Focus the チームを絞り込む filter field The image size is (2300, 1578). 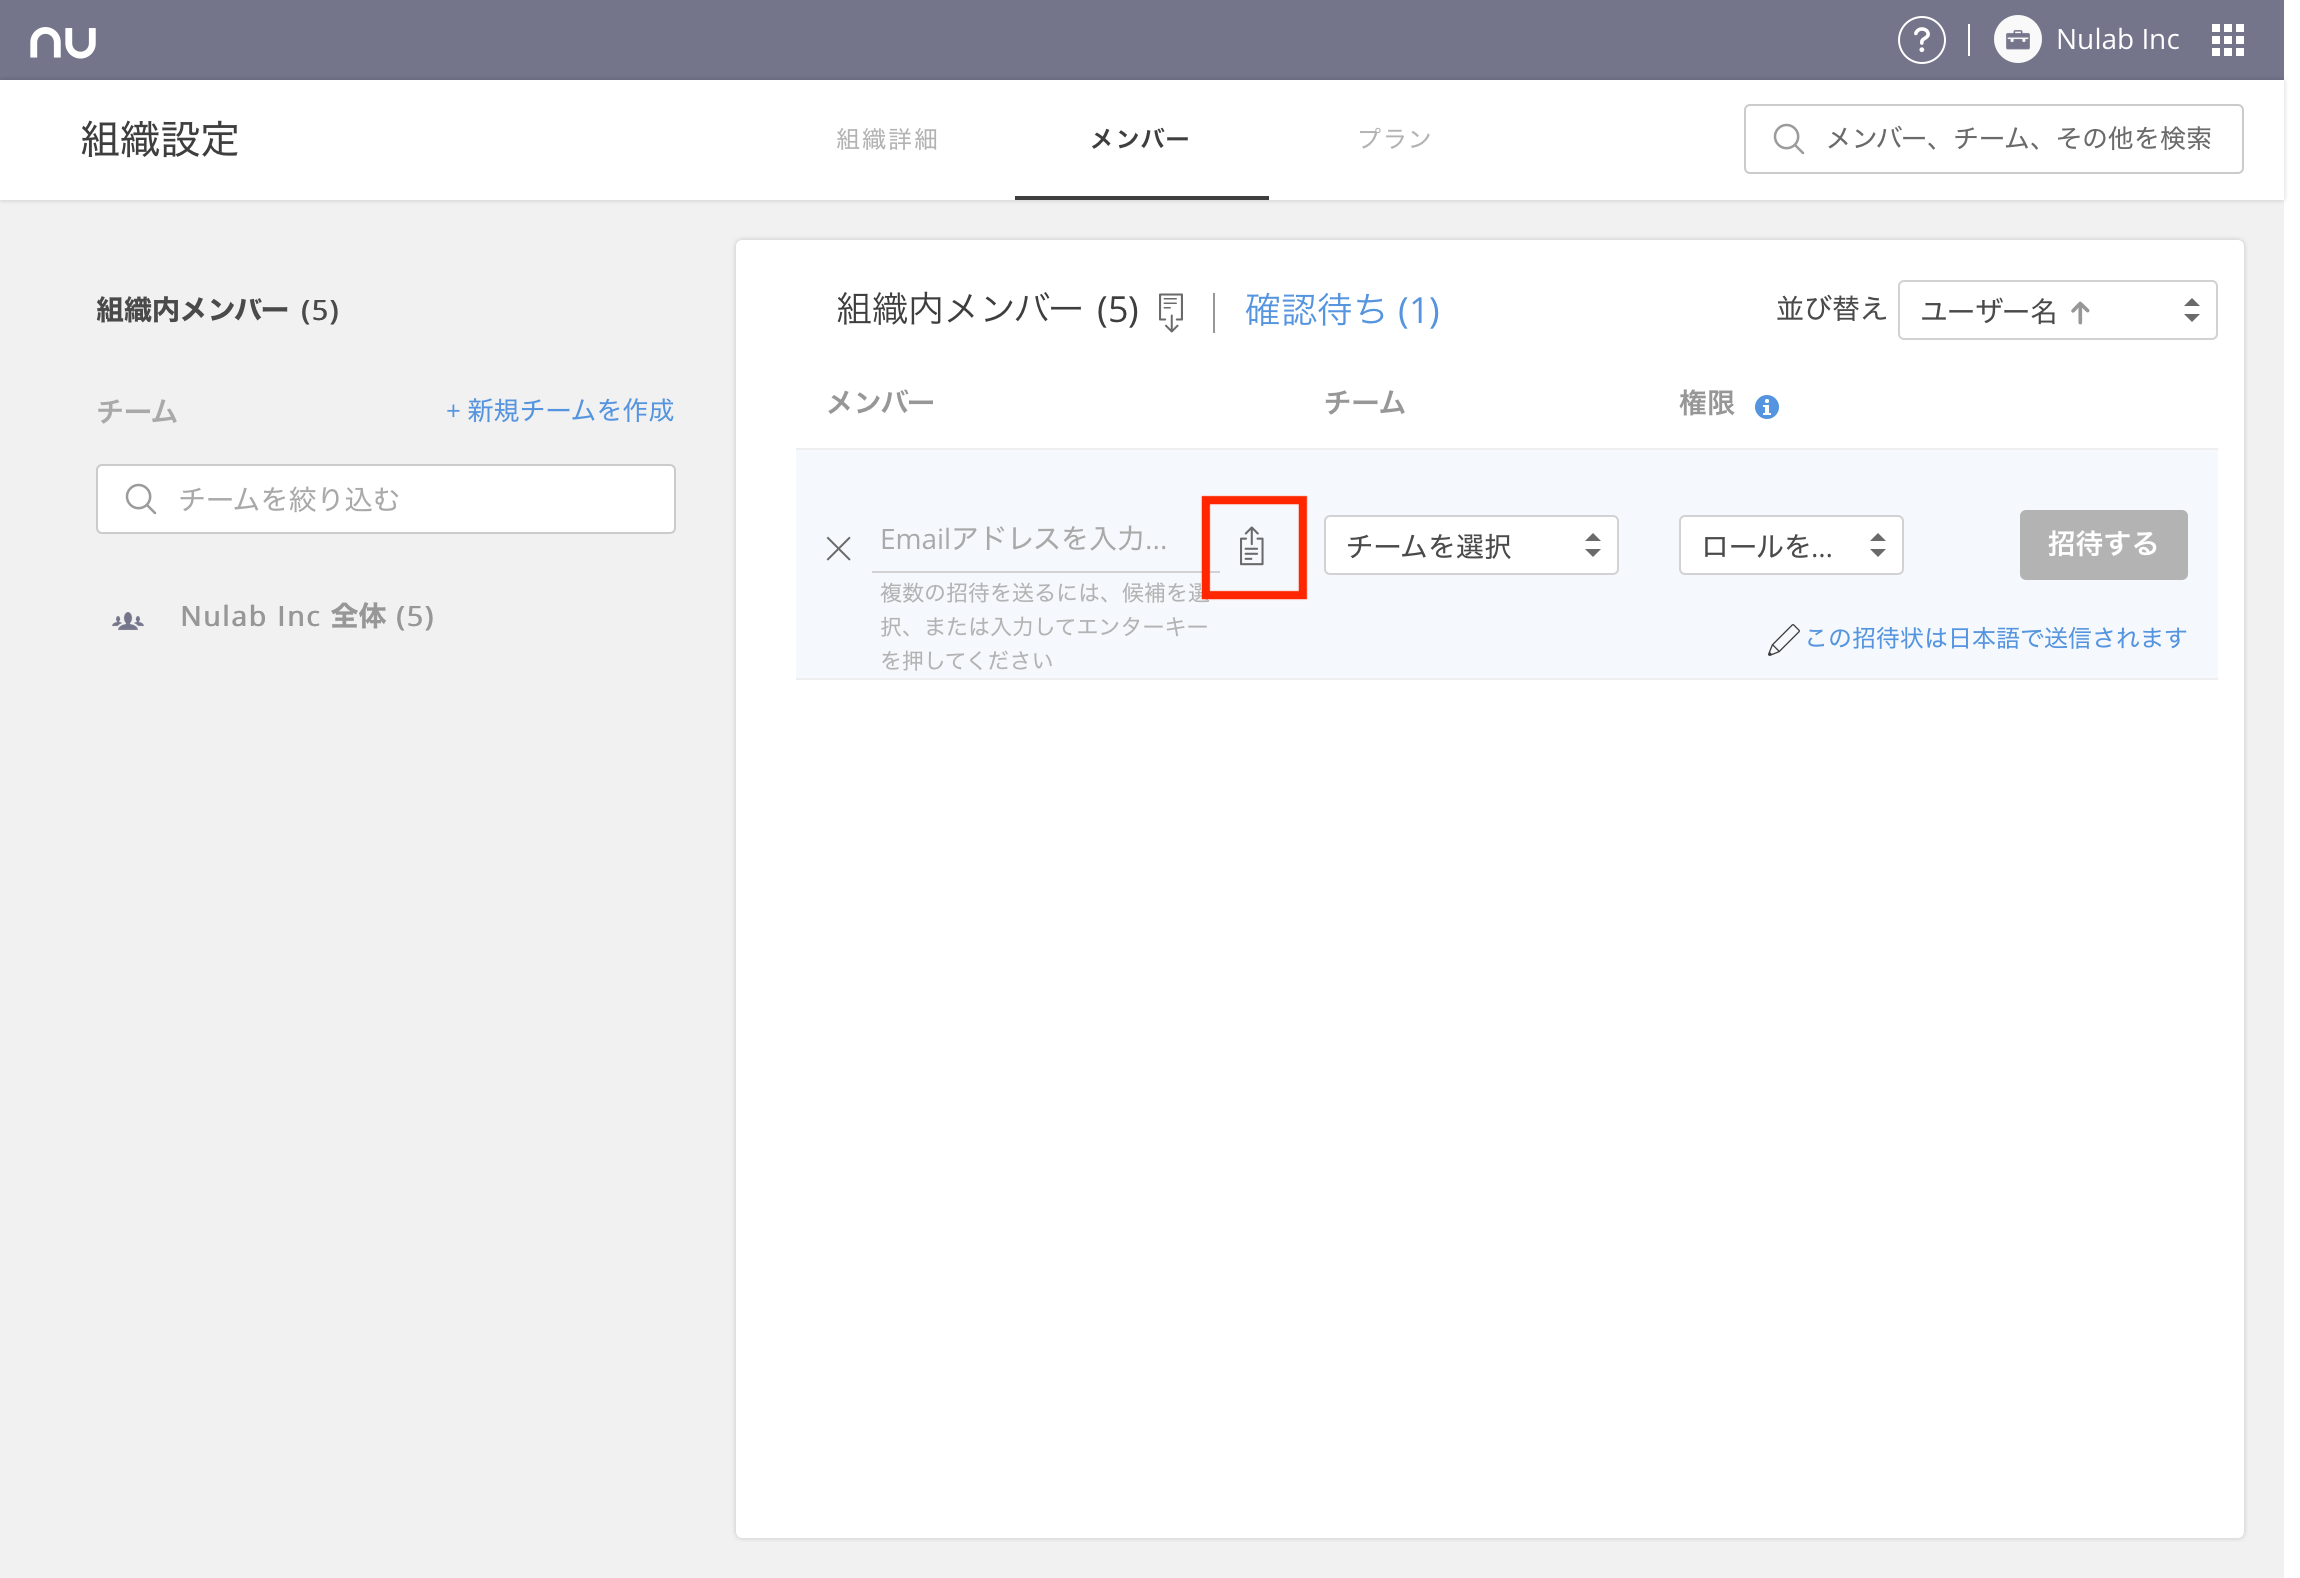[x=386, y=499]
